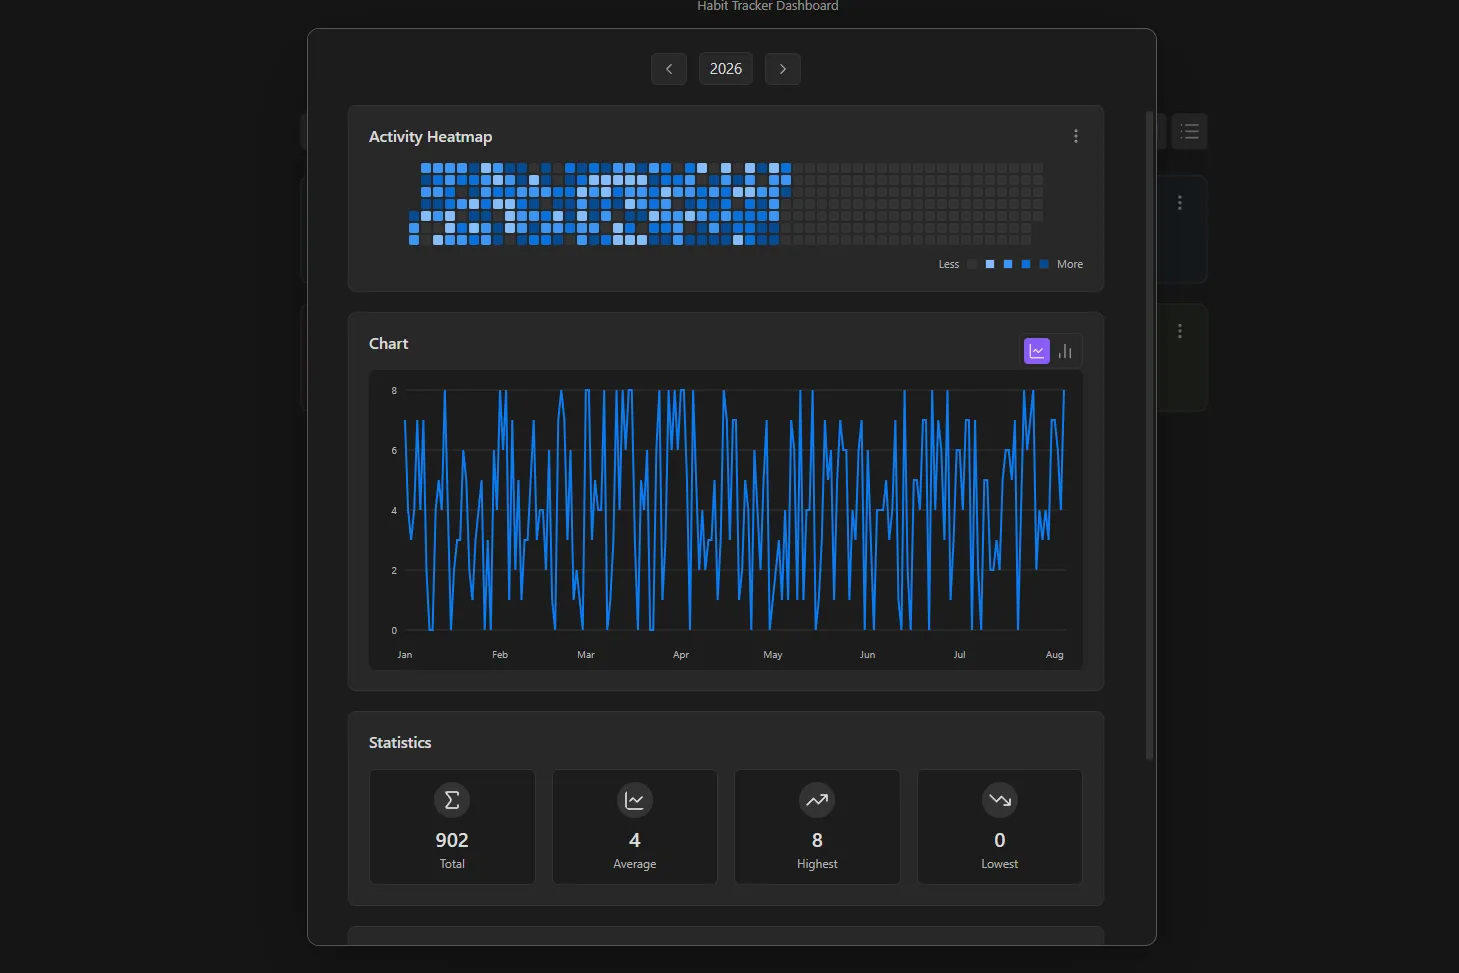Open Activity Heatmap three-dot options menu
This screenshot has height=973, width=1459.
(x=1076, y=136)
